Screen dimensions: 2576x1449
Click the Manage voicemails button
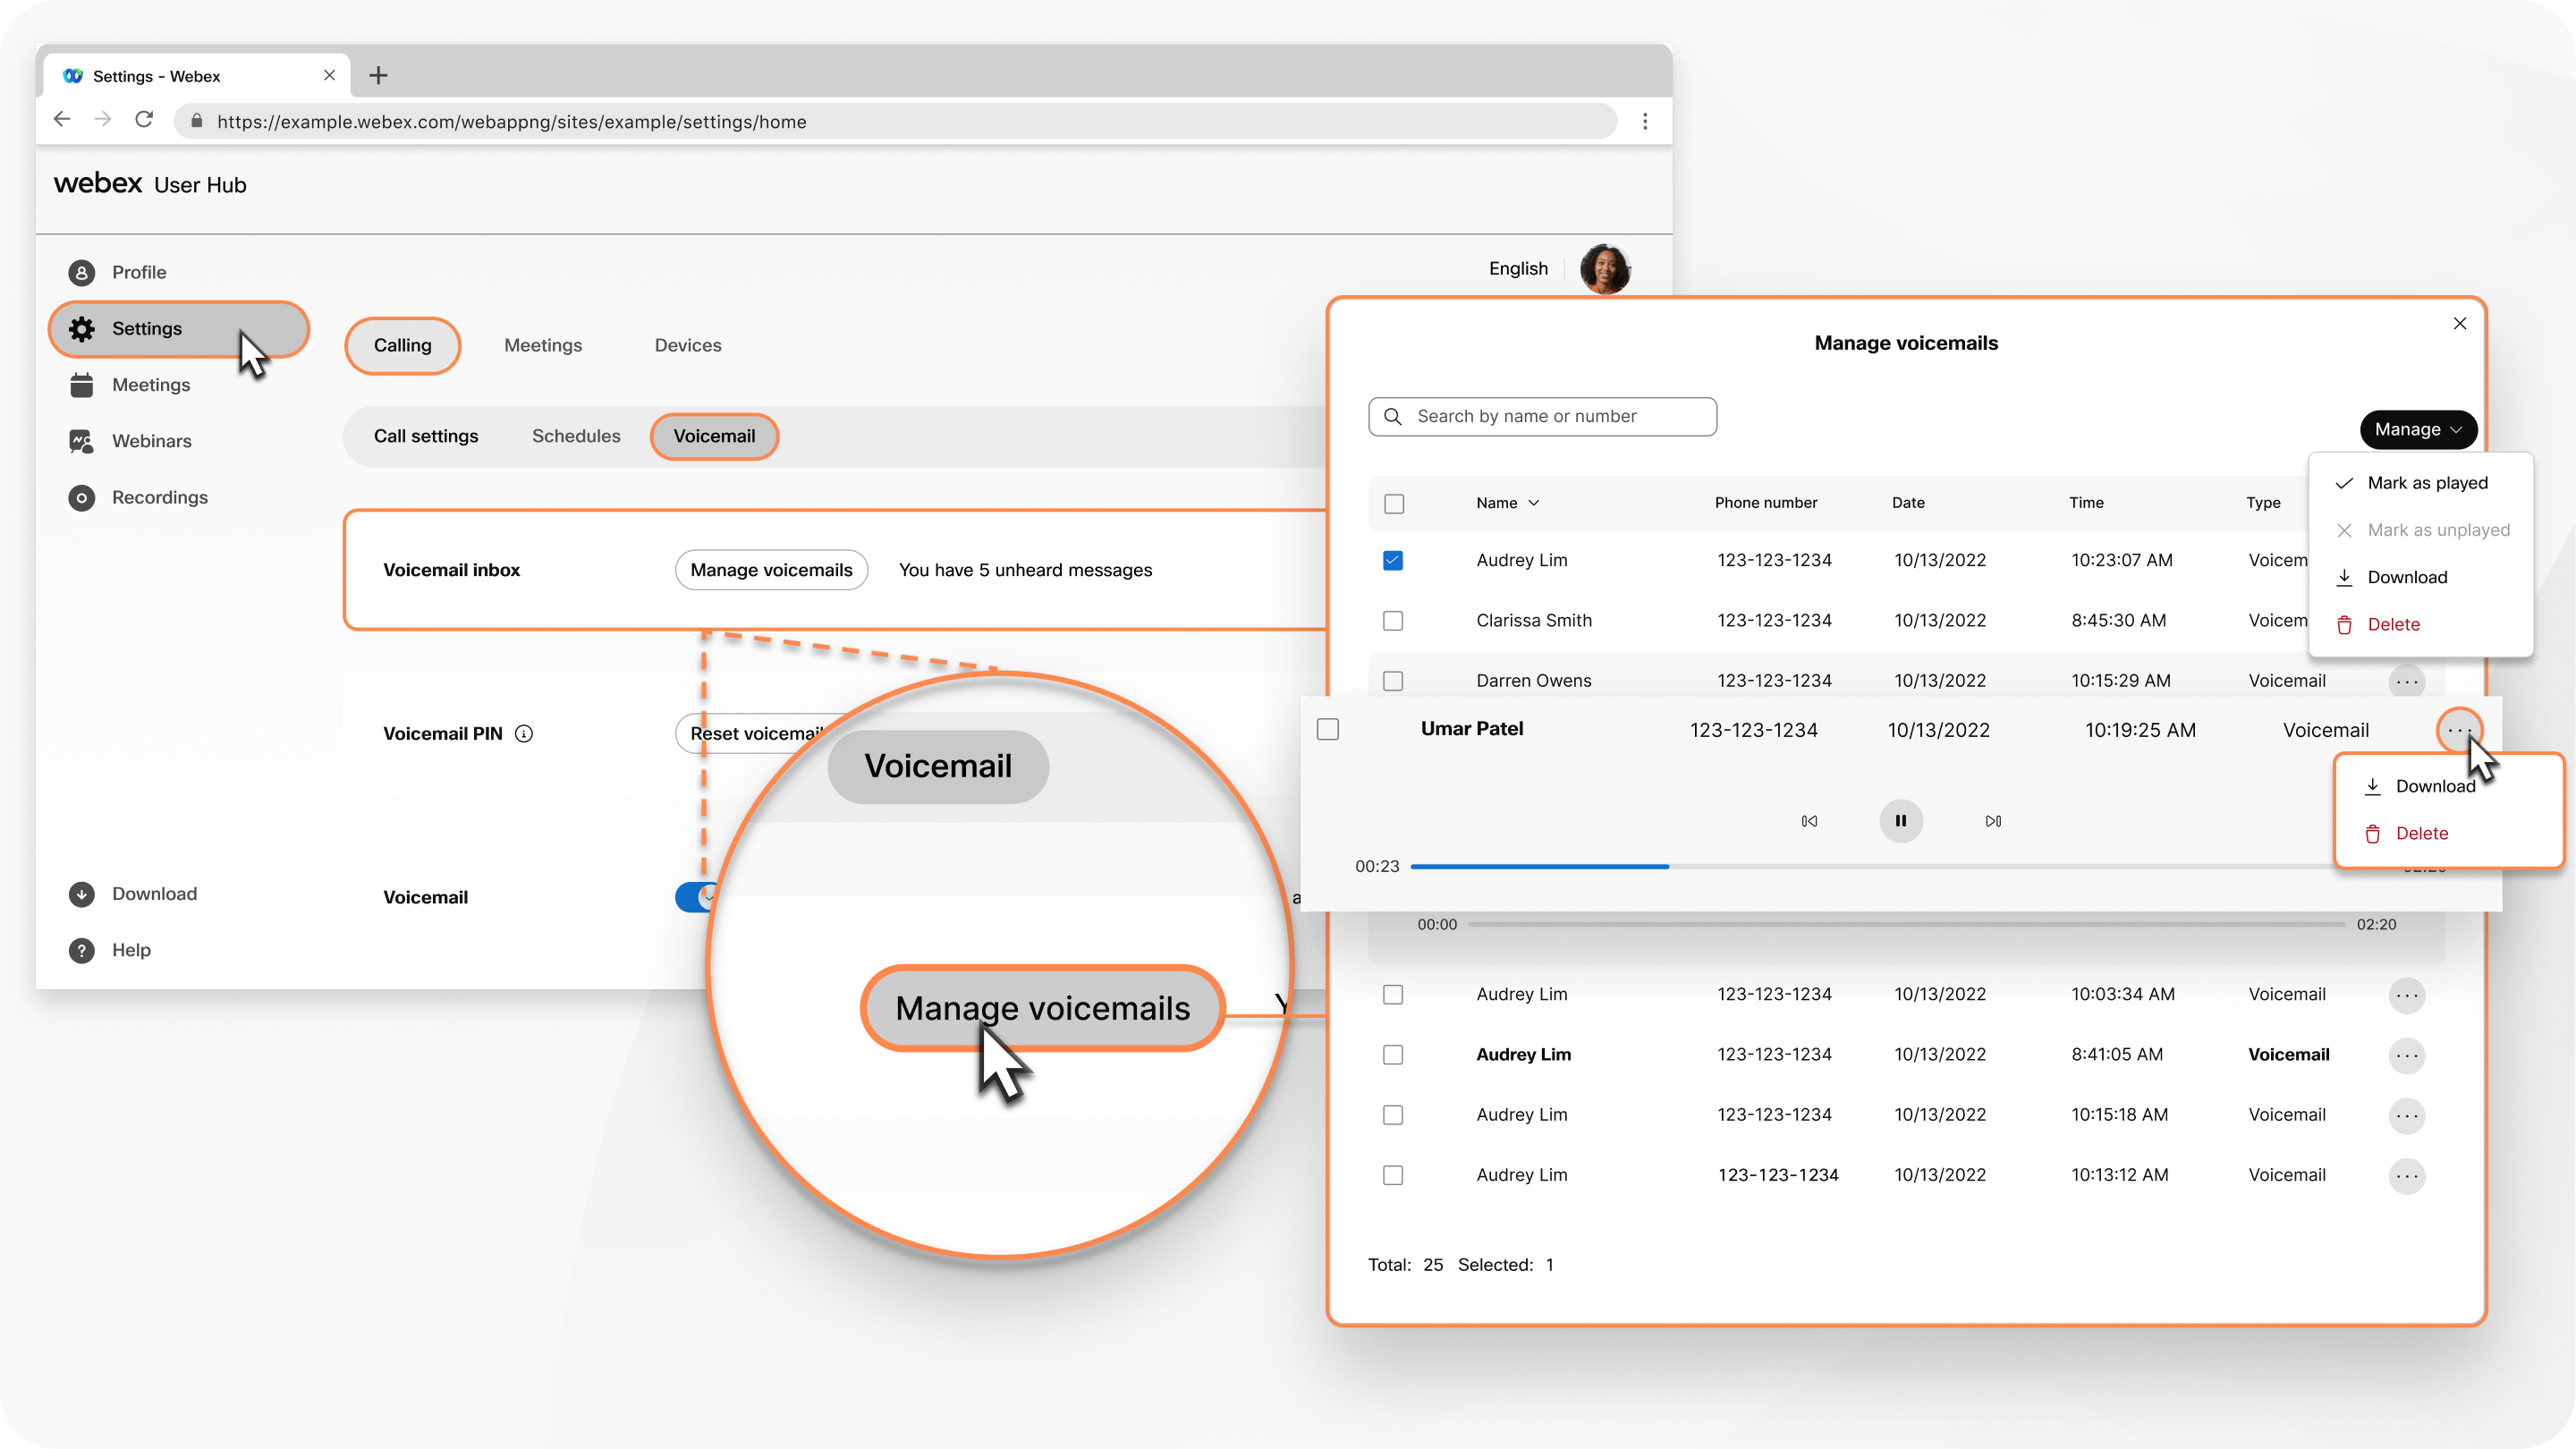pyautogui.click(x=771, y=570)
